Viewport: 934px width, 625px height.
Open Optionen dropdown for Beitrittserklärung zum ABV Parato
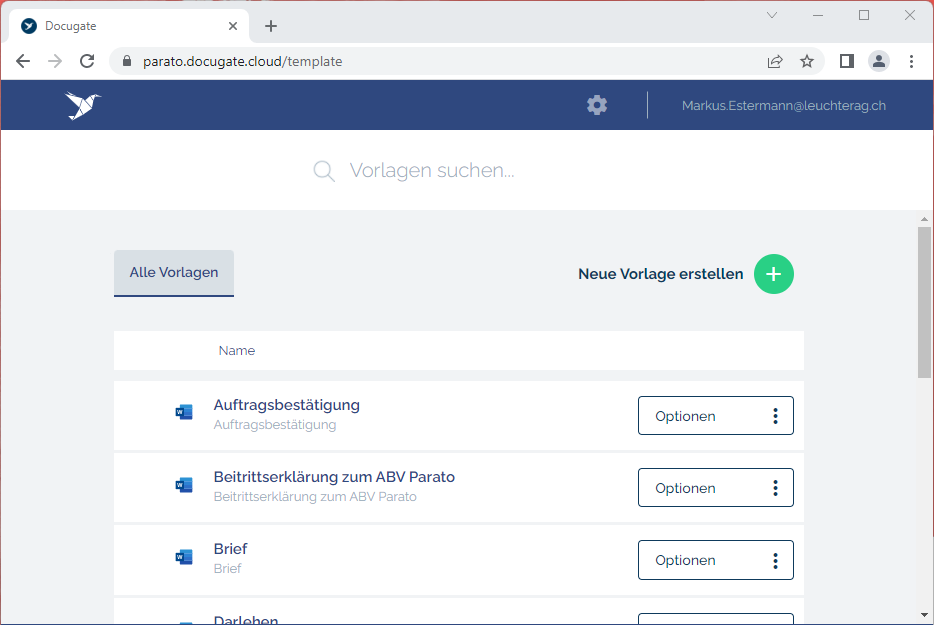(x=715, y=488)
